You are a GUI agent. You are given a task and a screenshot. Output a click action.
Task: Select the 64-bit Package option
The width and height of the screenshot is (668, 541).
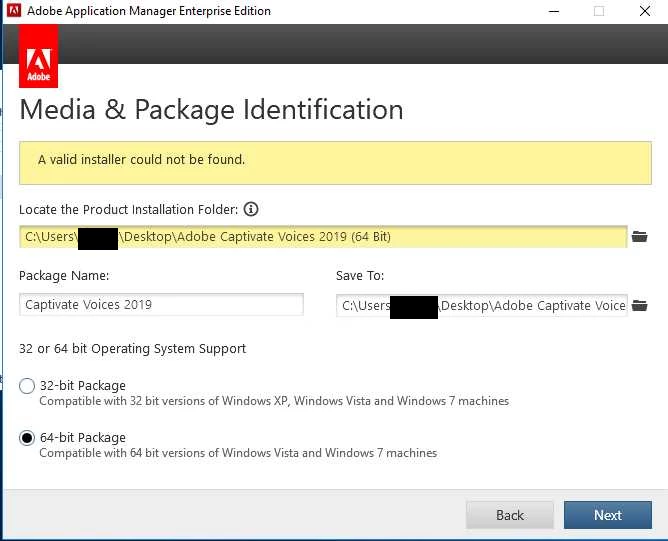[x=27, y=438]
